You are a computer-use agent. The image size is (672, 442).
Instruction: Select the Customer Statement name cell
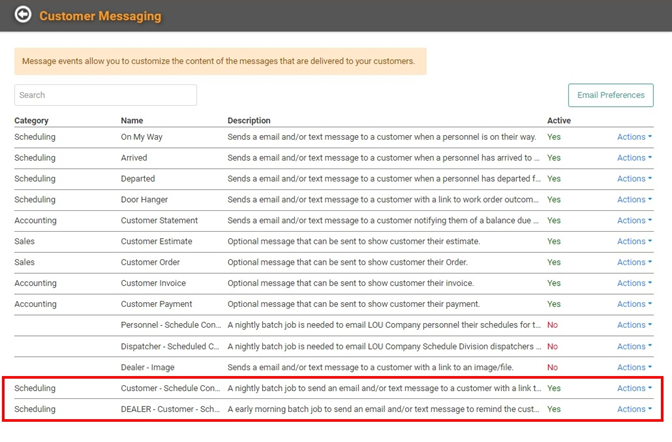(159, 220)
